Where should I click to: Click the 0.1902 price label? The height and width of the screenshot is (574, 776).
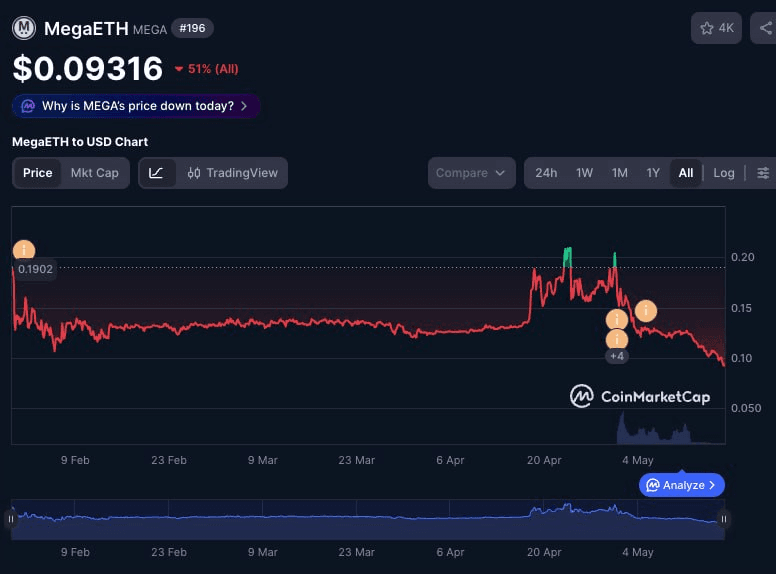pyautogui.click(x=35, y=269)
